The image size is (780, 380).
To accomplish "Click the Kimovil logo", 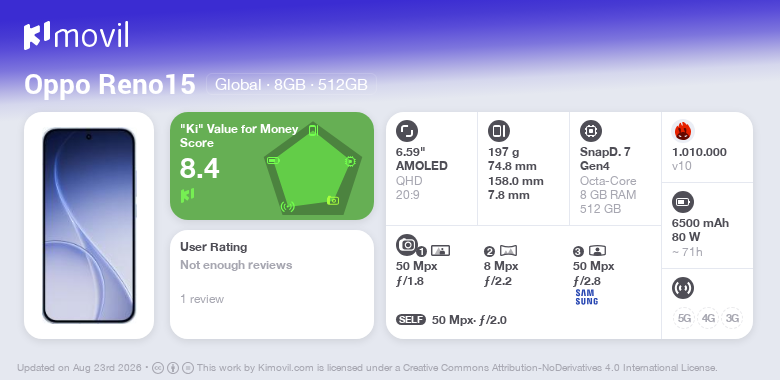I will coord(76,35).
